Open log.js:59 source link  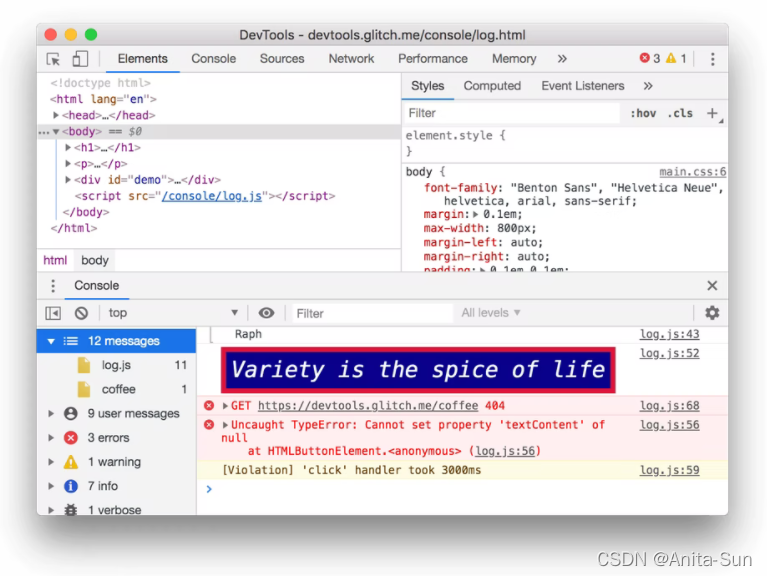pos(670,470)
